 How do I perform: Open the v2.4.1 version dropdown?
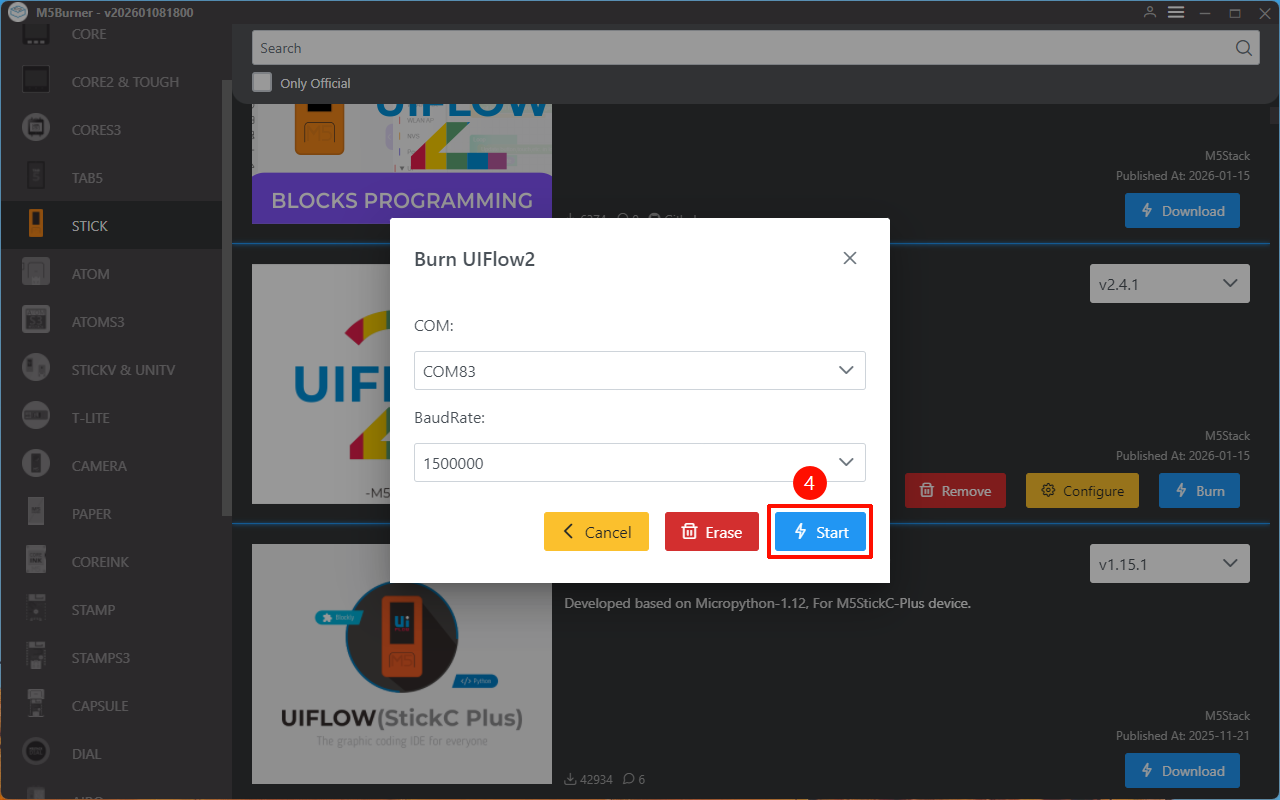pos(1169,284)
